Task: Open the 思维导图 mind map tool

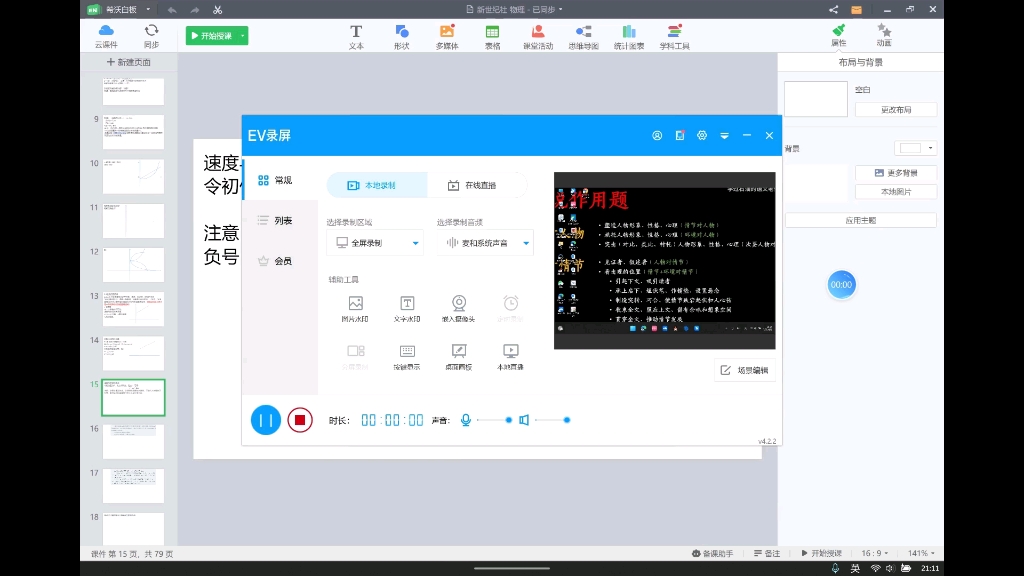Action: click(583, 37)
